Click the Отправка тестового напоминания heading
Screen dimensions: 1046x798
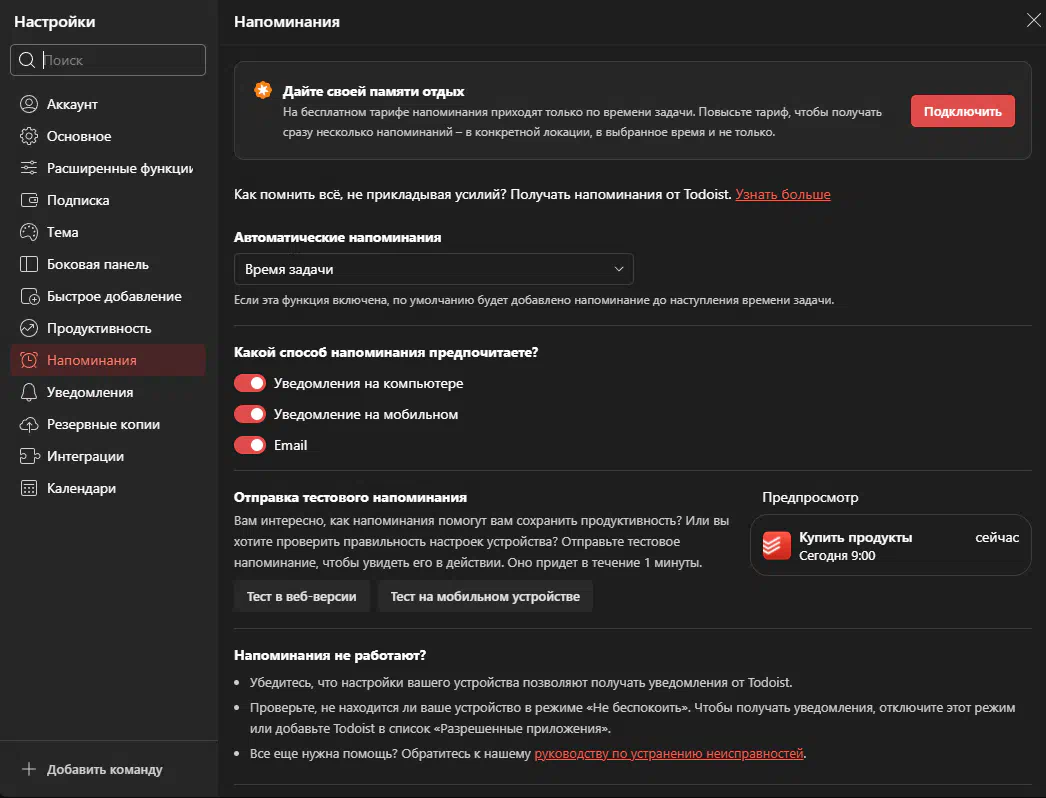pos(350,497)
